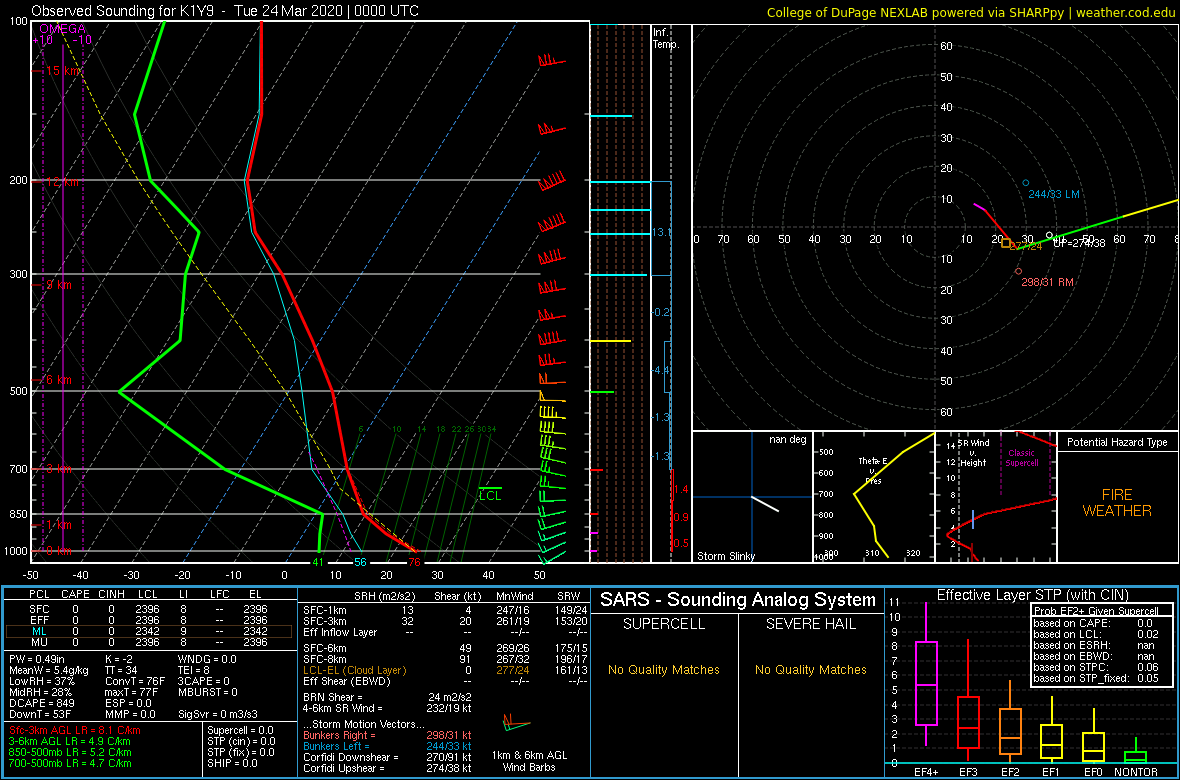Click the MU parcel row

tap(149, 643)
